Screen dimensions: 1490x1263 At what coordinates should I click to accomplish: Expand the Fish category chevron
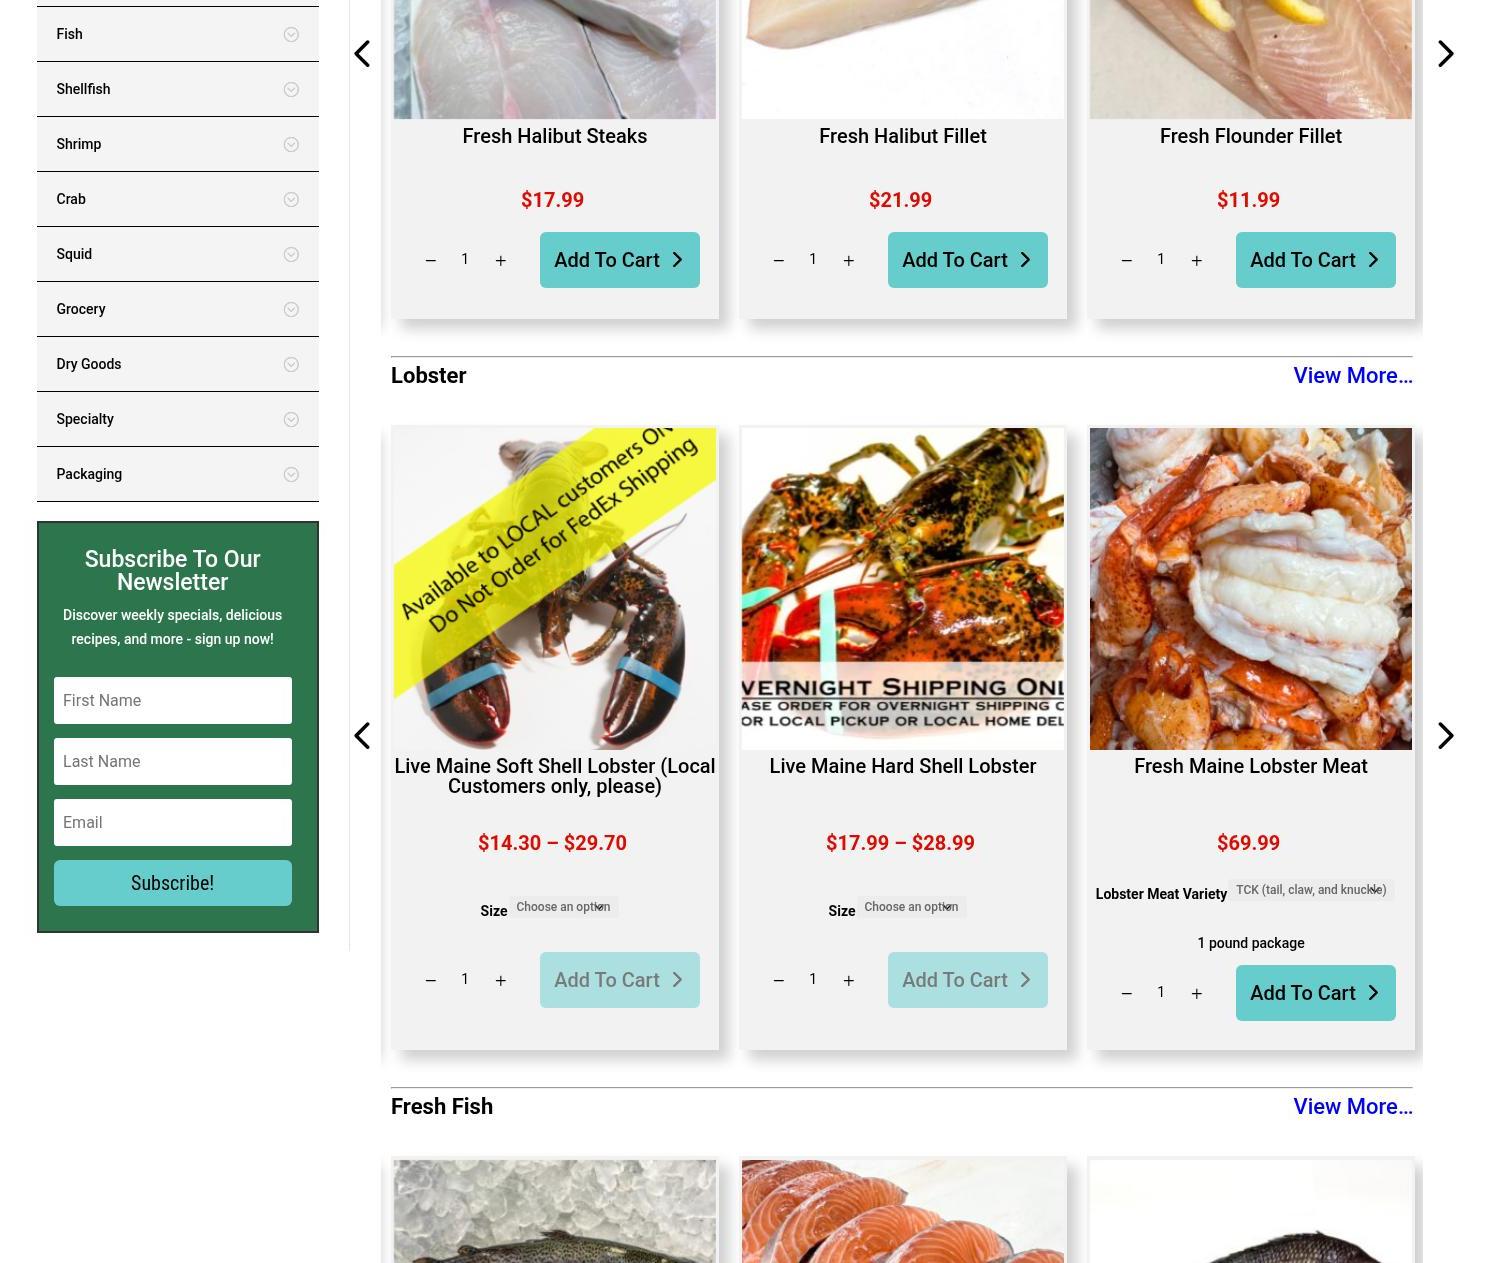[x=291, y=34]
